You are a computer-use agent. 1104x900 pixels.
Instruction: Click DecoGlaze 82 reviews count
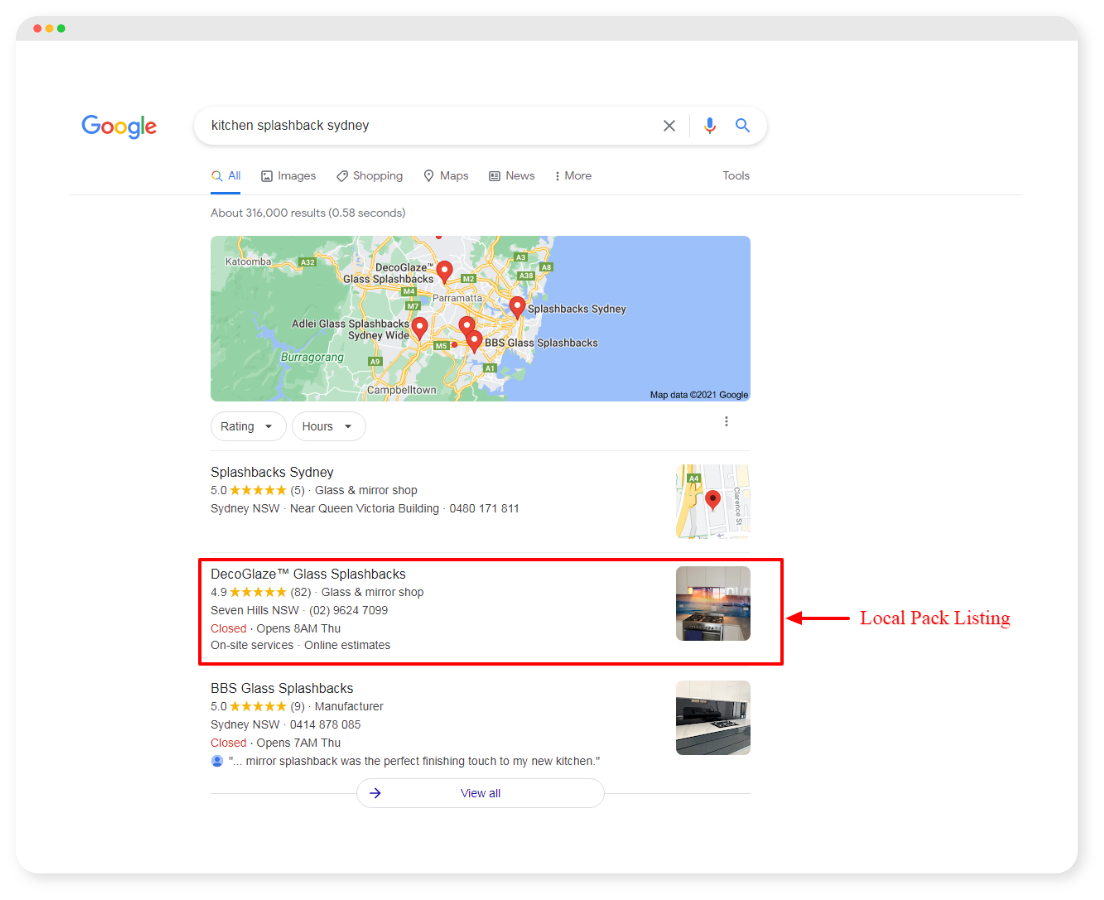(301, 592)
